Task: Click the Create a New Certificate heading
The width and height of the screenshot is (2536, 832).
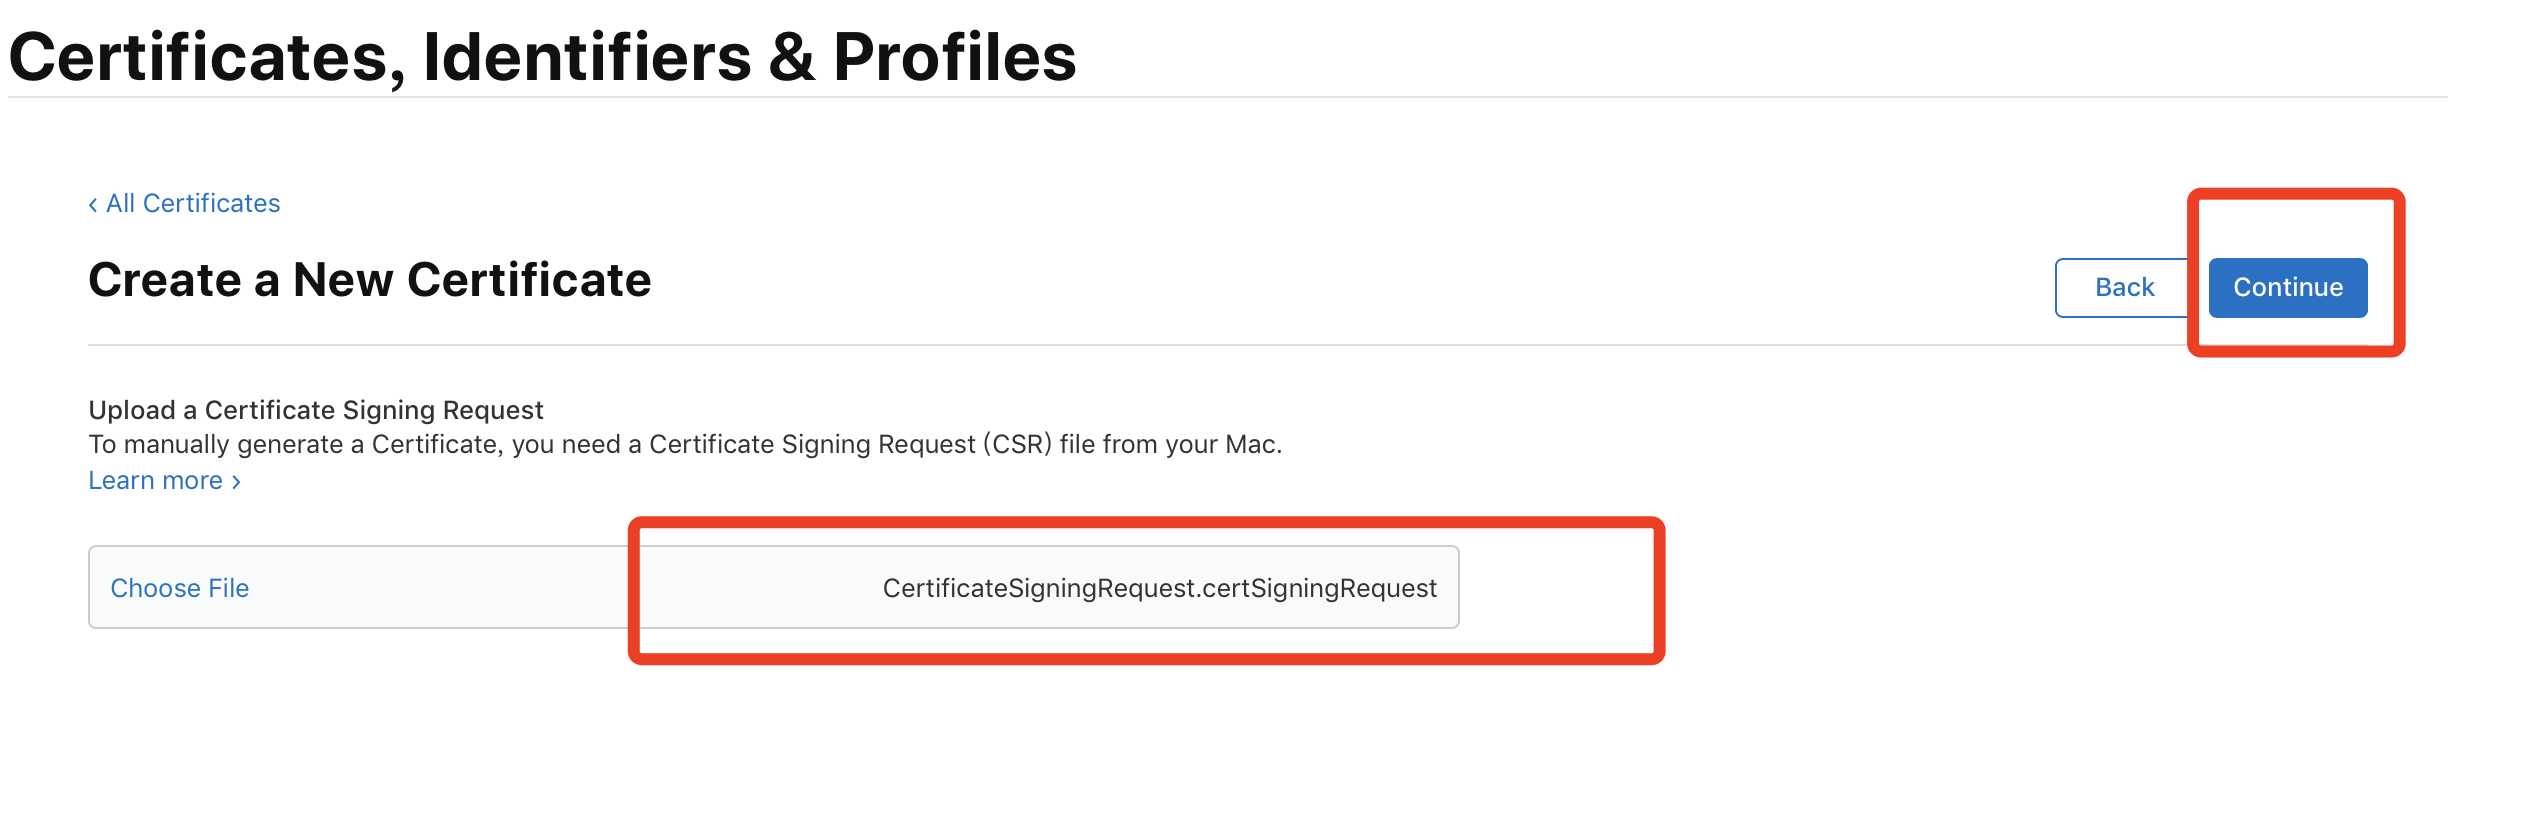Action: click(370, 280)
